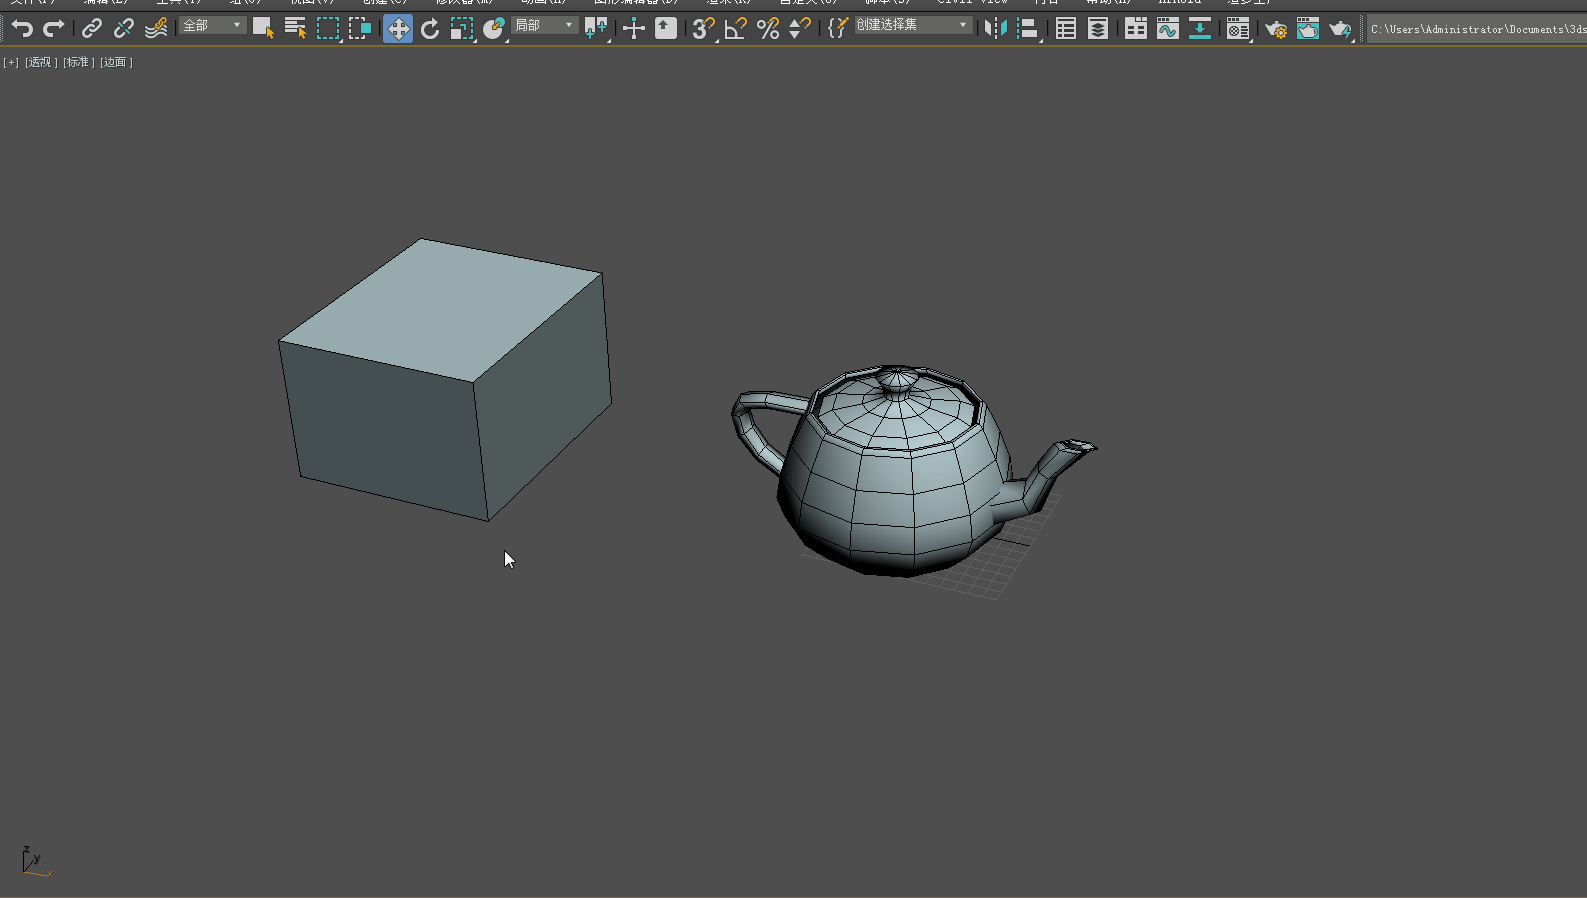Choose the Bind to Space Warp tool
This screenshot has height=898, width=1587.
pyautogui.click(x=156, y=29)
